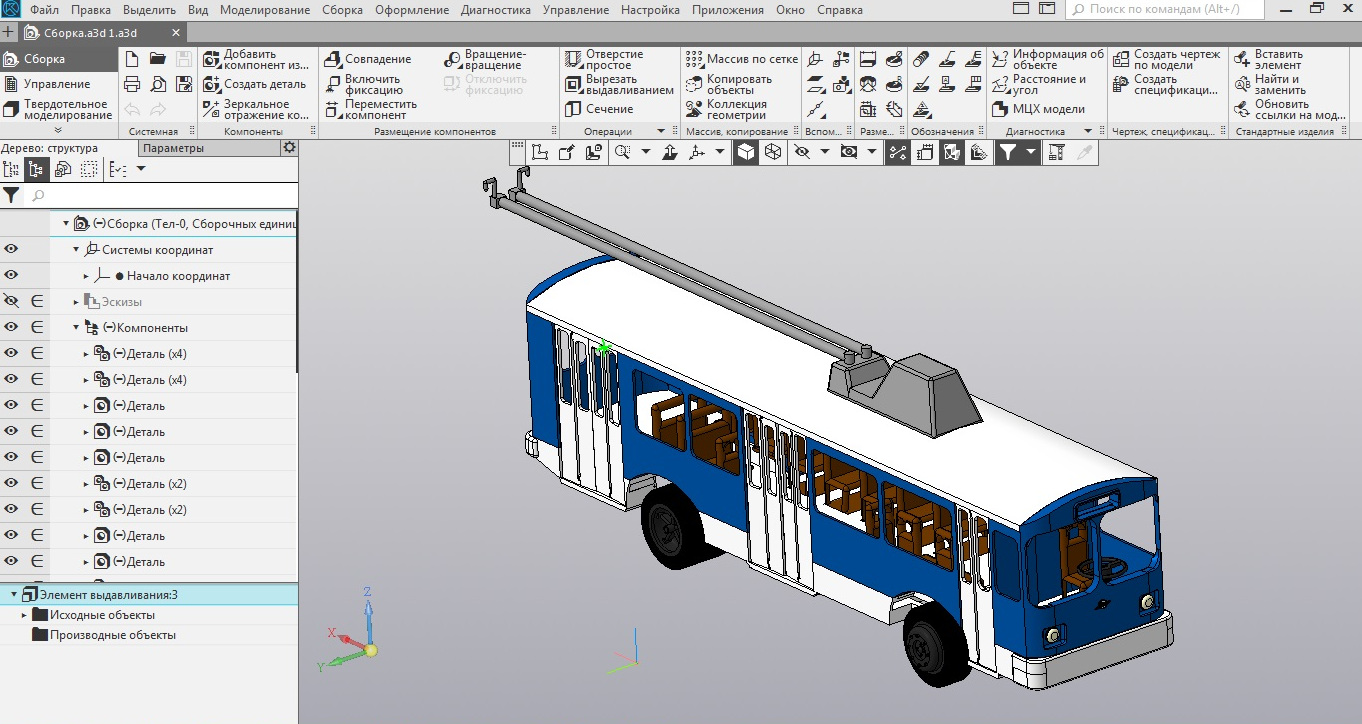
Task: Open the Моделирование menu
Action: coord(265,10)
